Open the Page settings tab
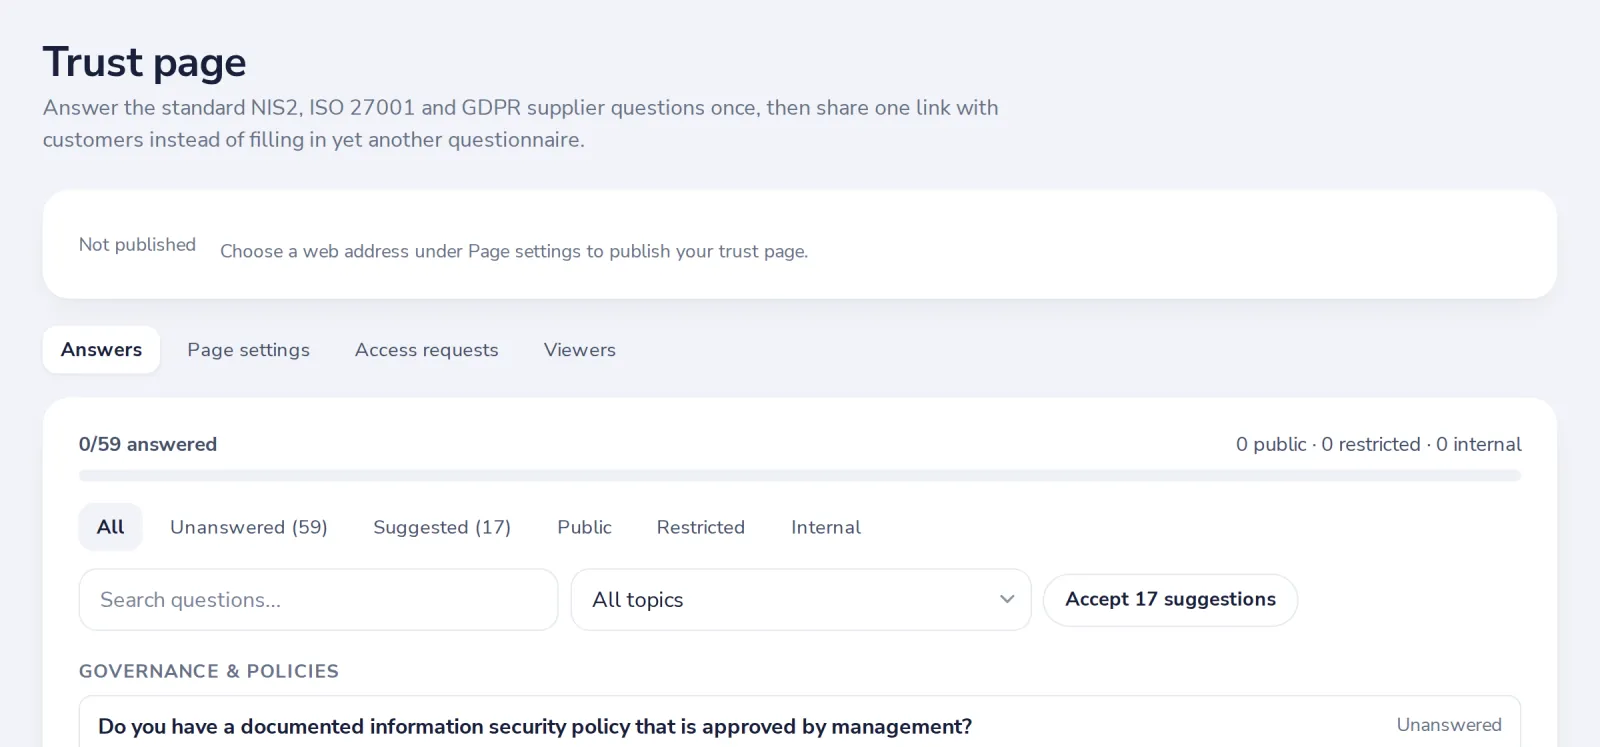This screenshot has width=1600, height=747. [x=248, y=350]
